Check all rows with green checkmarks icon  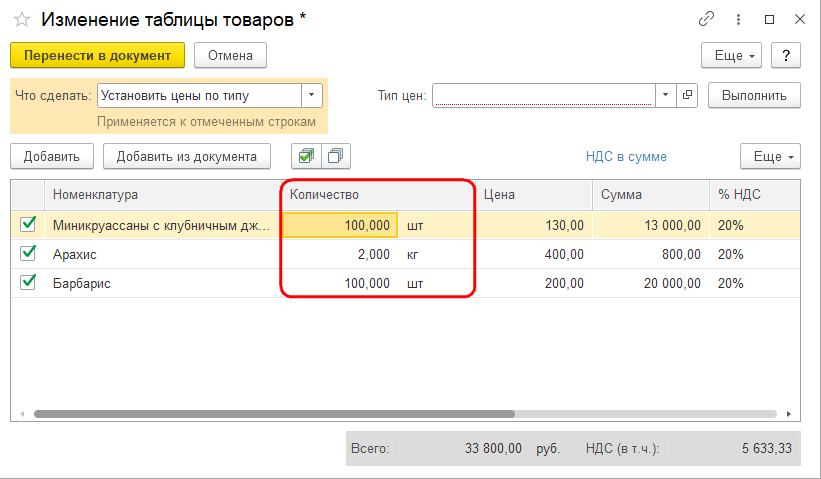coord(306,156)
